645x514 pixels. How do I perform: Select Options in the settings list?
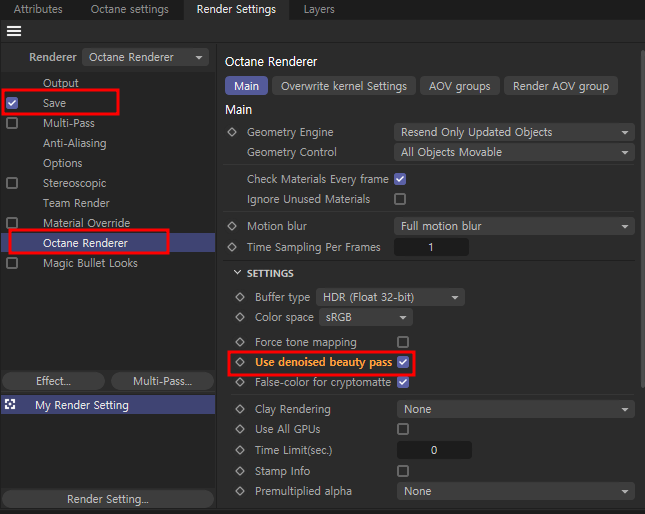63,163
